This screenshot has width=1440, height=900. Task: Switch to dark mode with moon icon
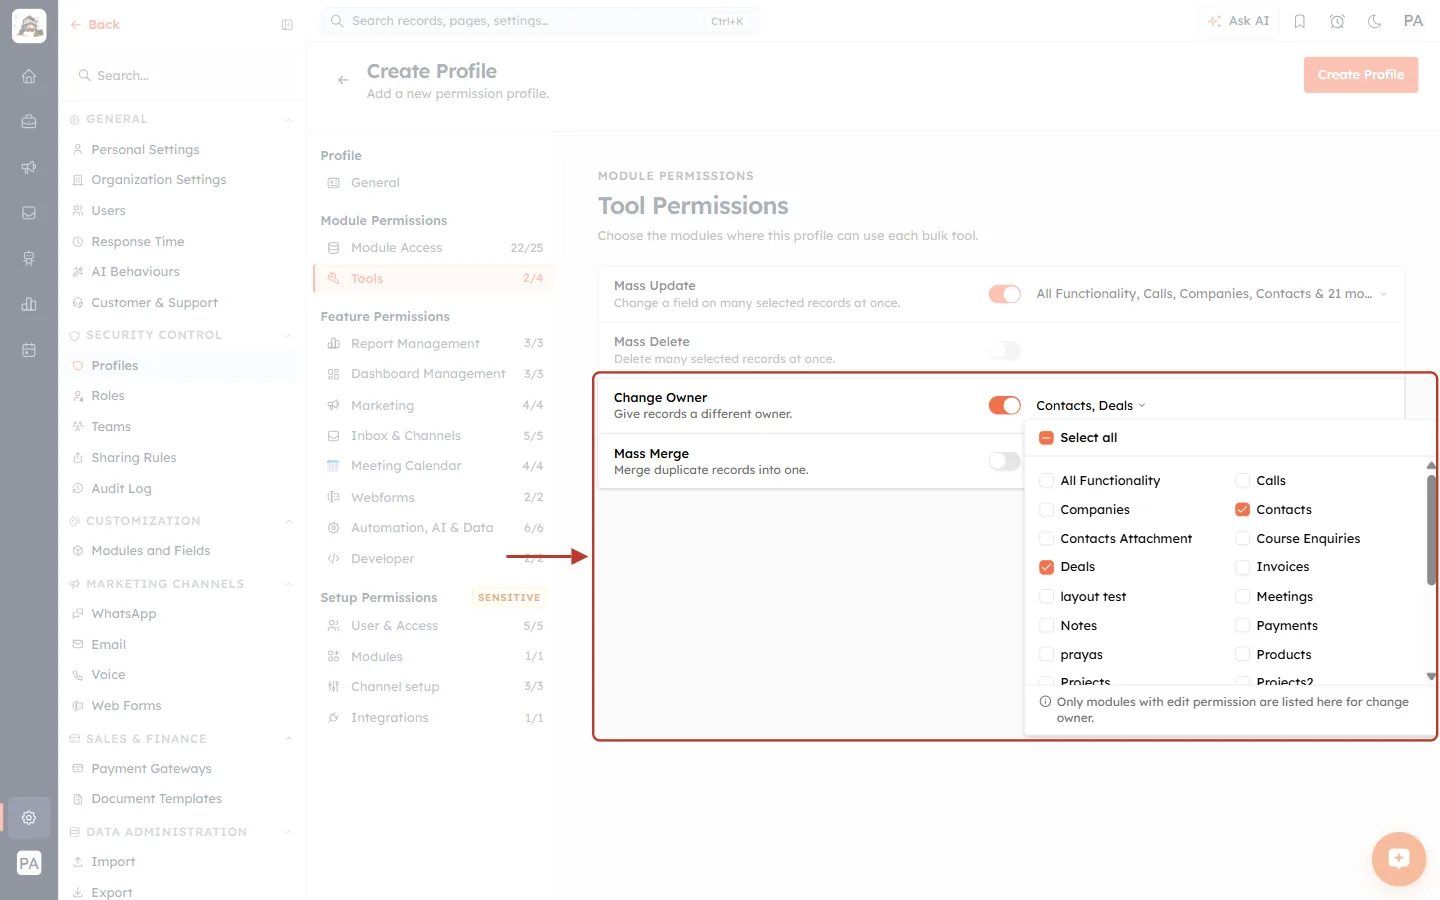click(1375, 21)
